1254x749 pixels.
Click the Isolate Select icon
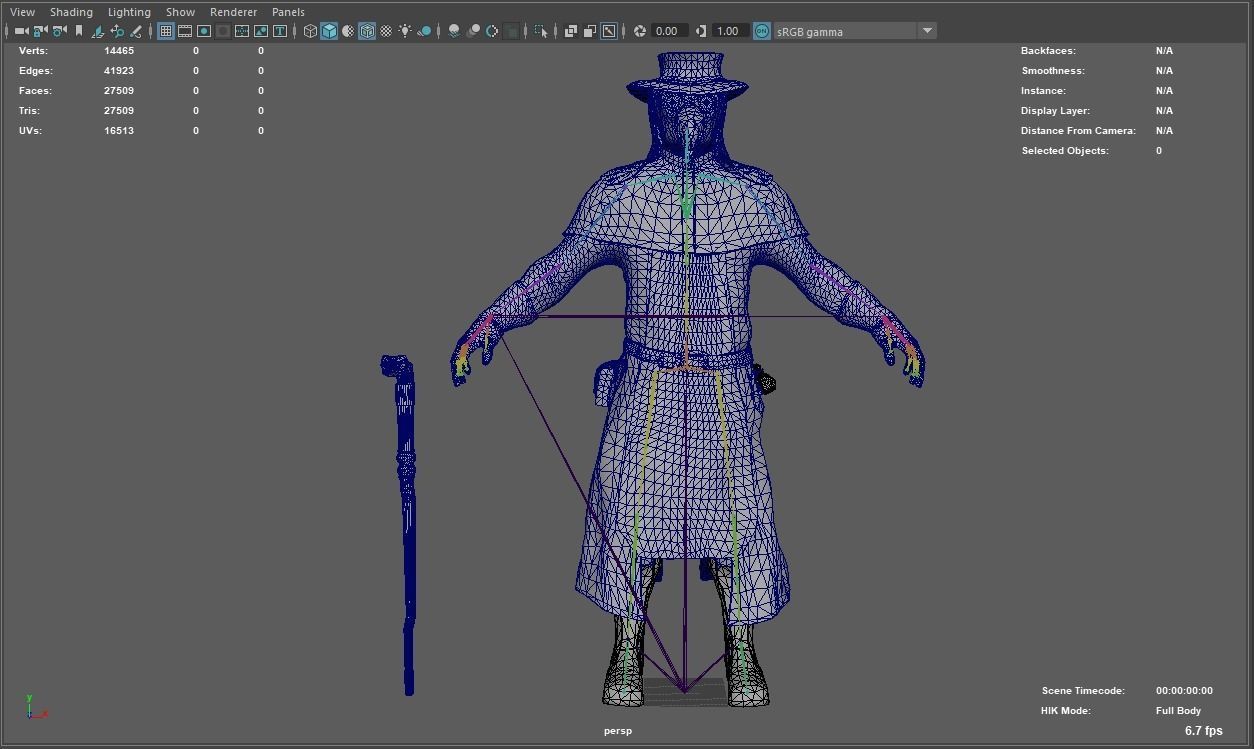tap(541, 31)
